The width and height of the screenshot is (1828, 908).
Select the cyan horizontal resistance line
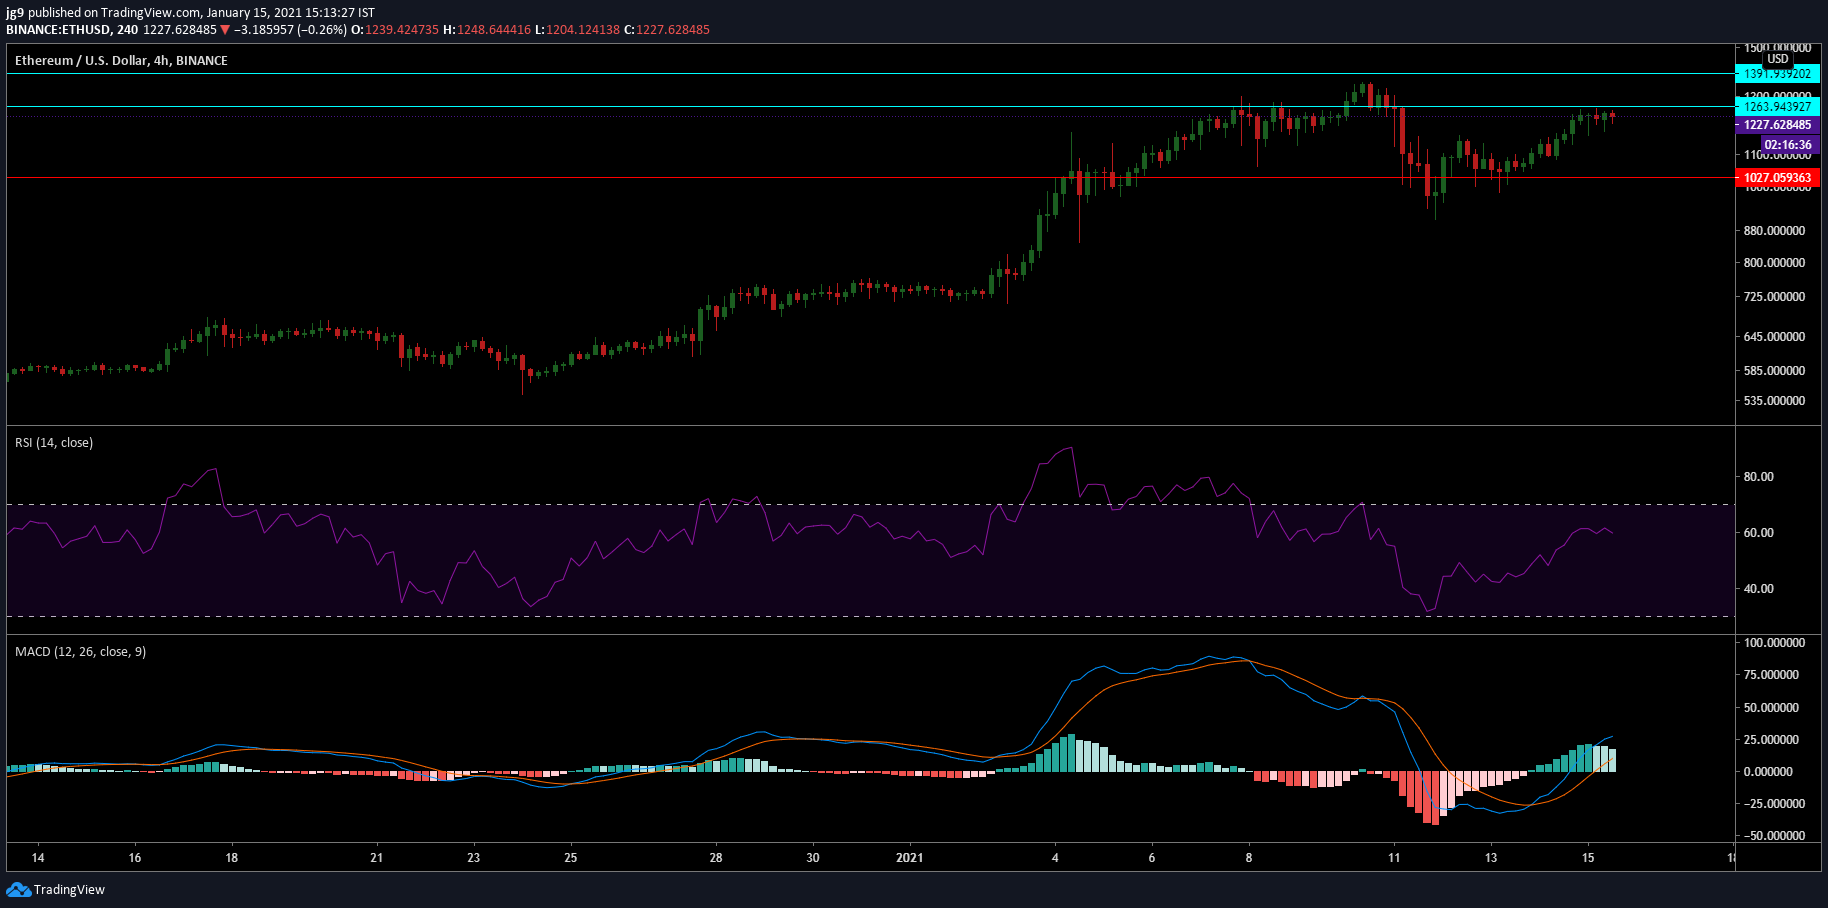click(x=870, y=106)
